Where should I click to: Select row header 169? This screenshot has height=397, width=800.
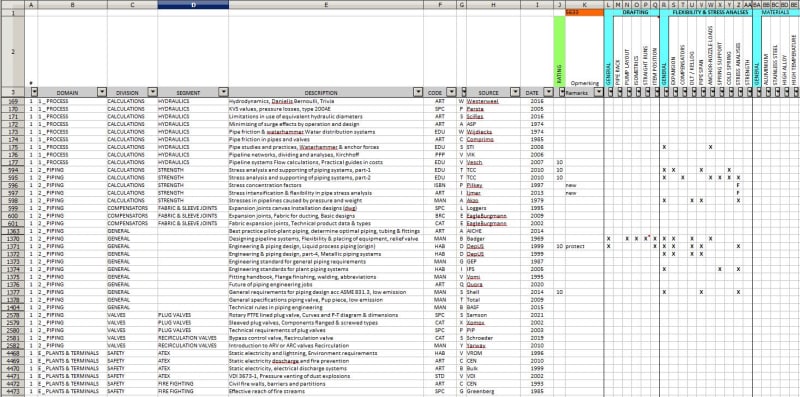[x=12, y=101]
